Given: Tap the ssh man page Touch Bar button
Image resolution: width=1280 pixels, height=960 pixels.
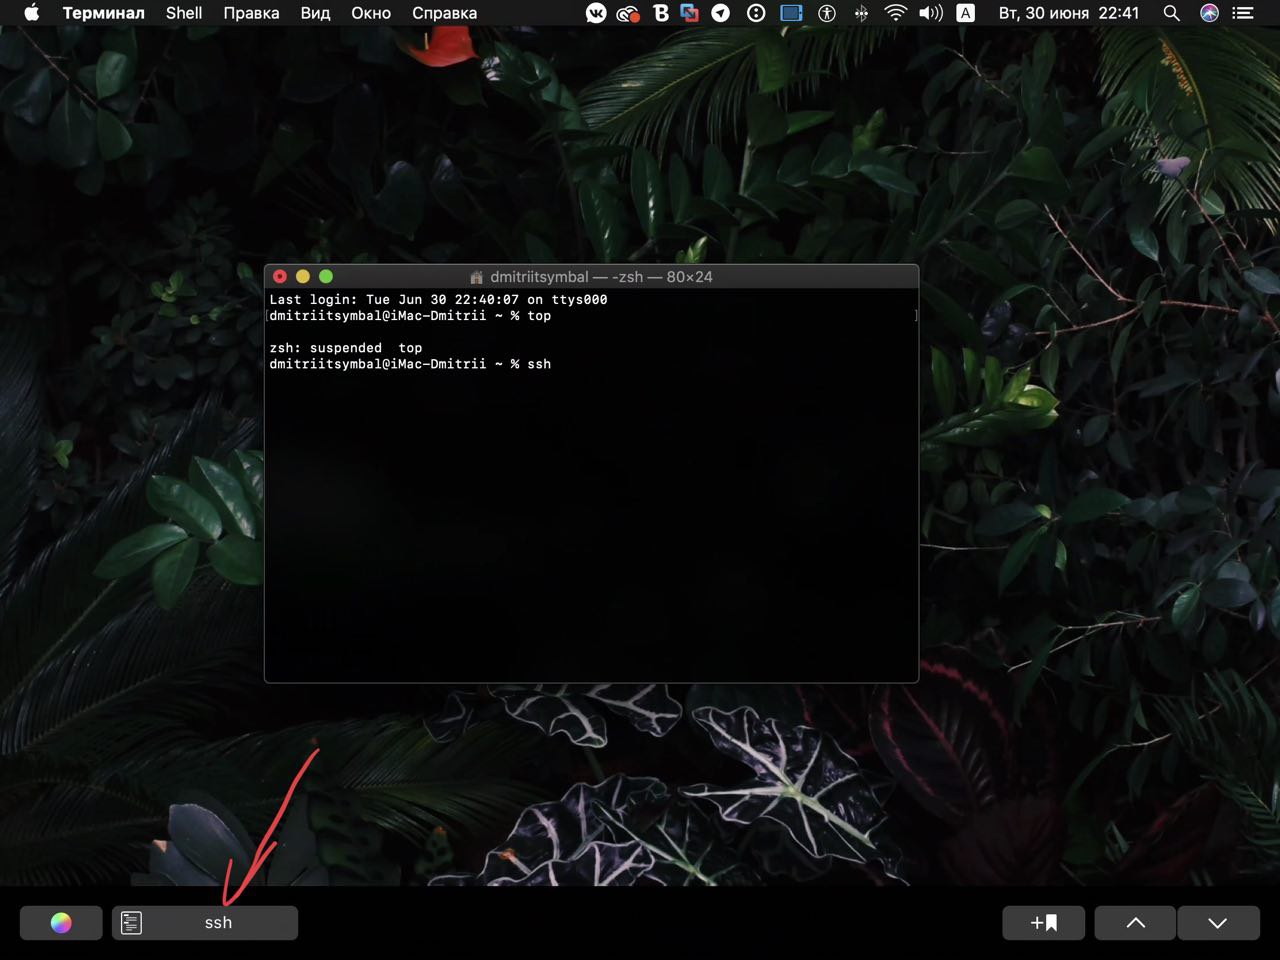Looking at the screenshot, I should pos(205,923).
